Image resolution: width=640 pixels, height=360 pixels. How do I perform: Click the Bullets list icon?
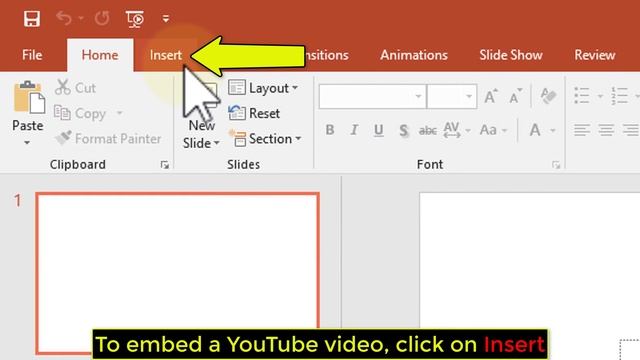(x=582, y=96)
